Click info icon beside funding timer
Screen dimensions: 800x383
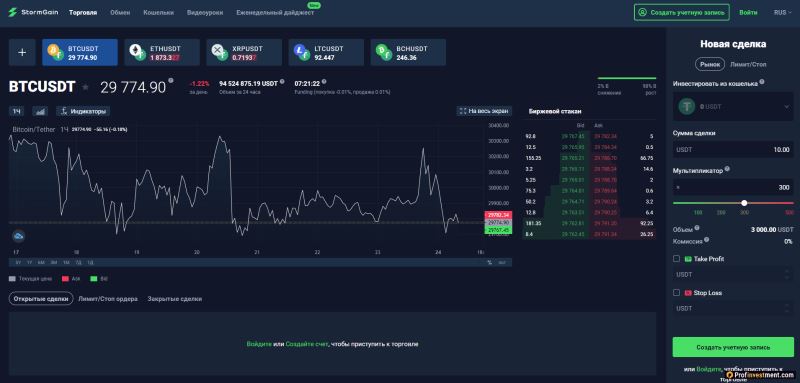coord(324,81)
